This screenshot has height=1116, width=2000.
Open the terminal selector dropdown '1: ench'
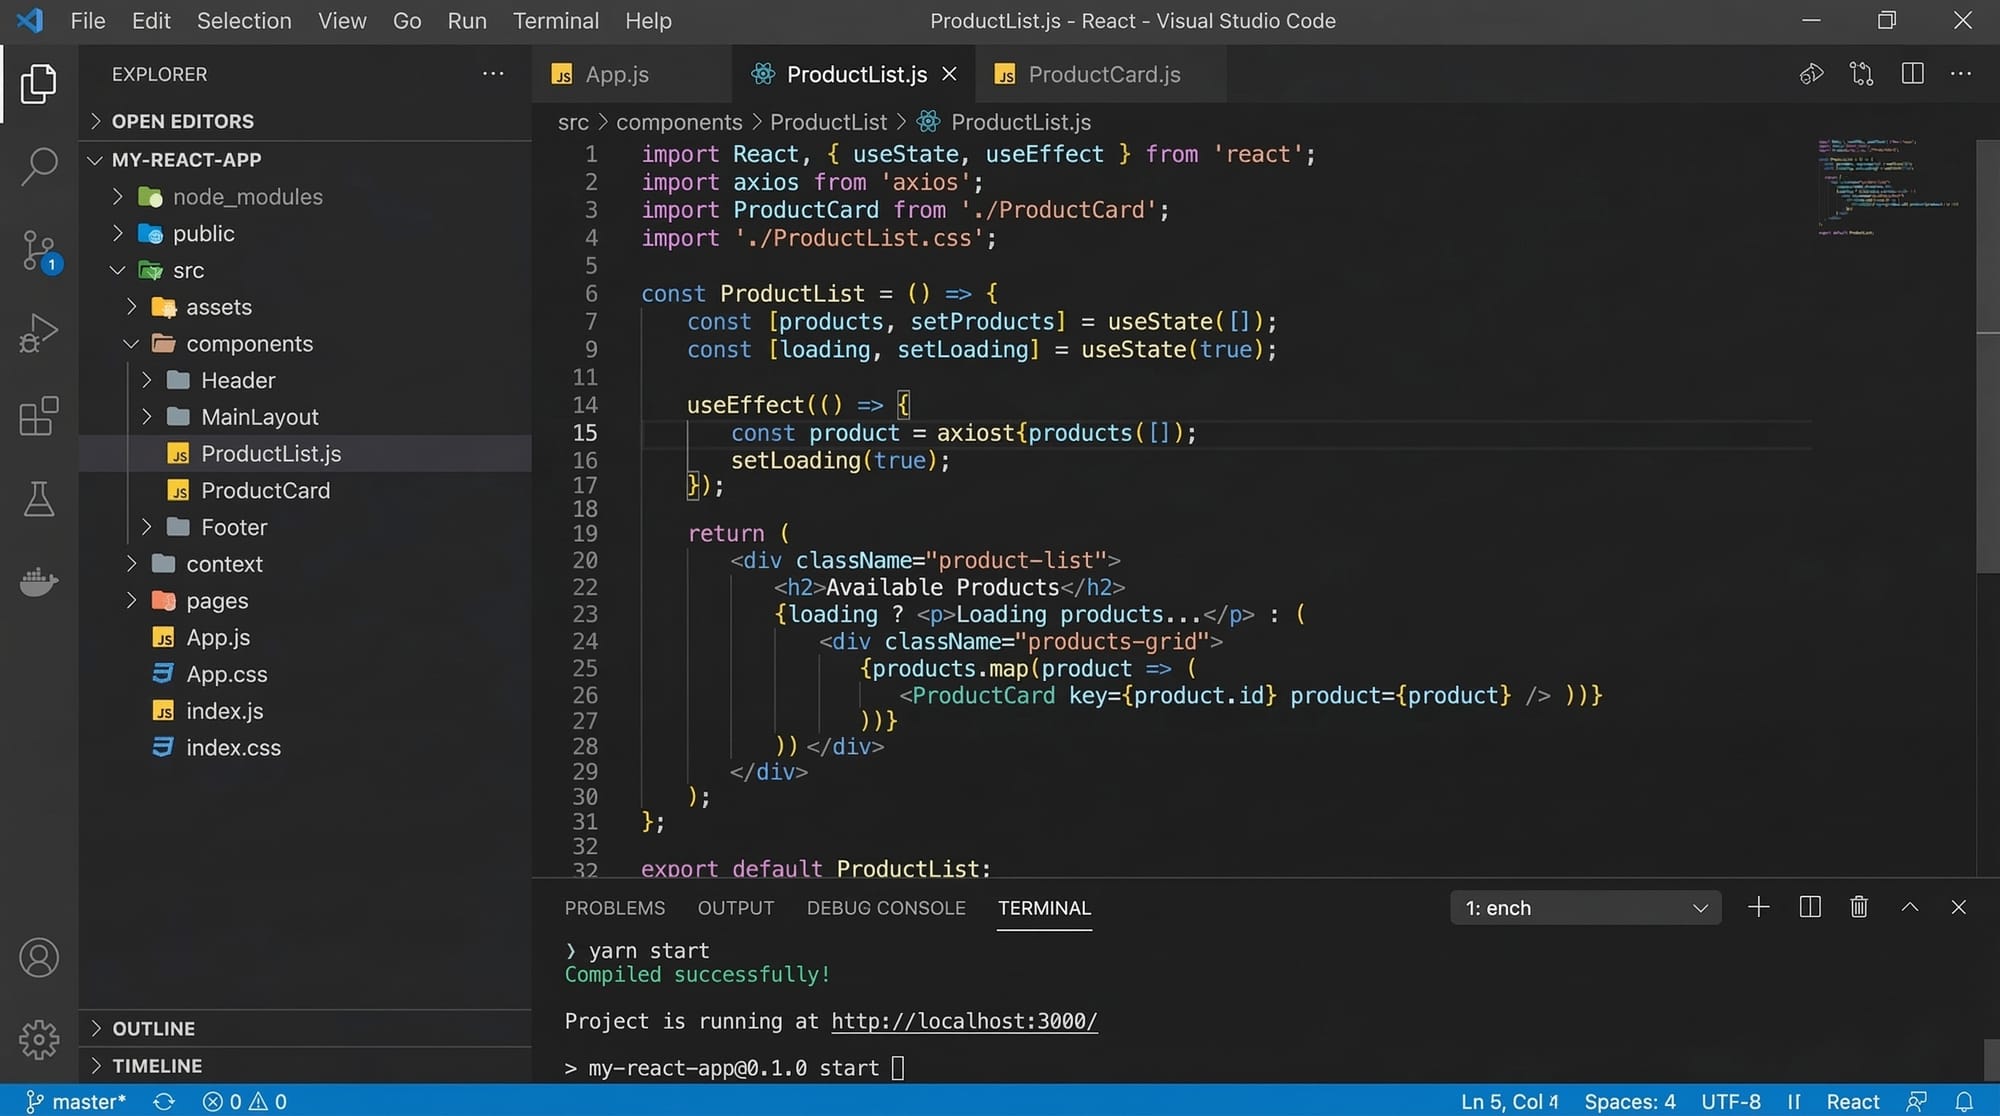click(1585, 908)
